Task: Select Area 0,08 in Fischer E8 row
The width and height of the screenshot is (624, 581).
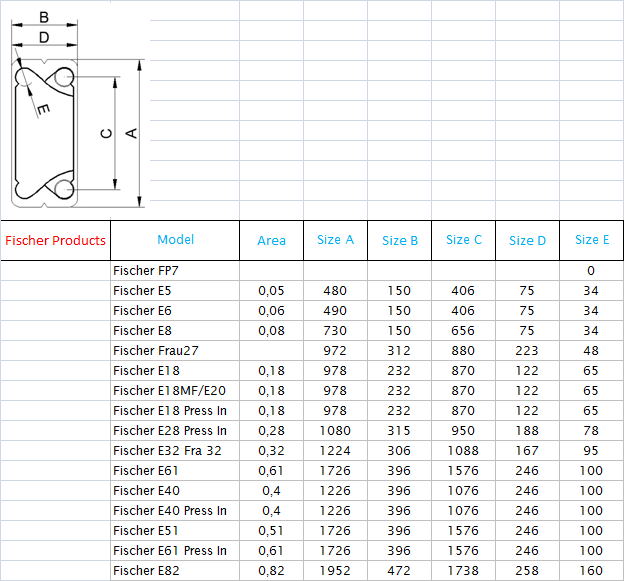Action: click(x=271, y=330)
